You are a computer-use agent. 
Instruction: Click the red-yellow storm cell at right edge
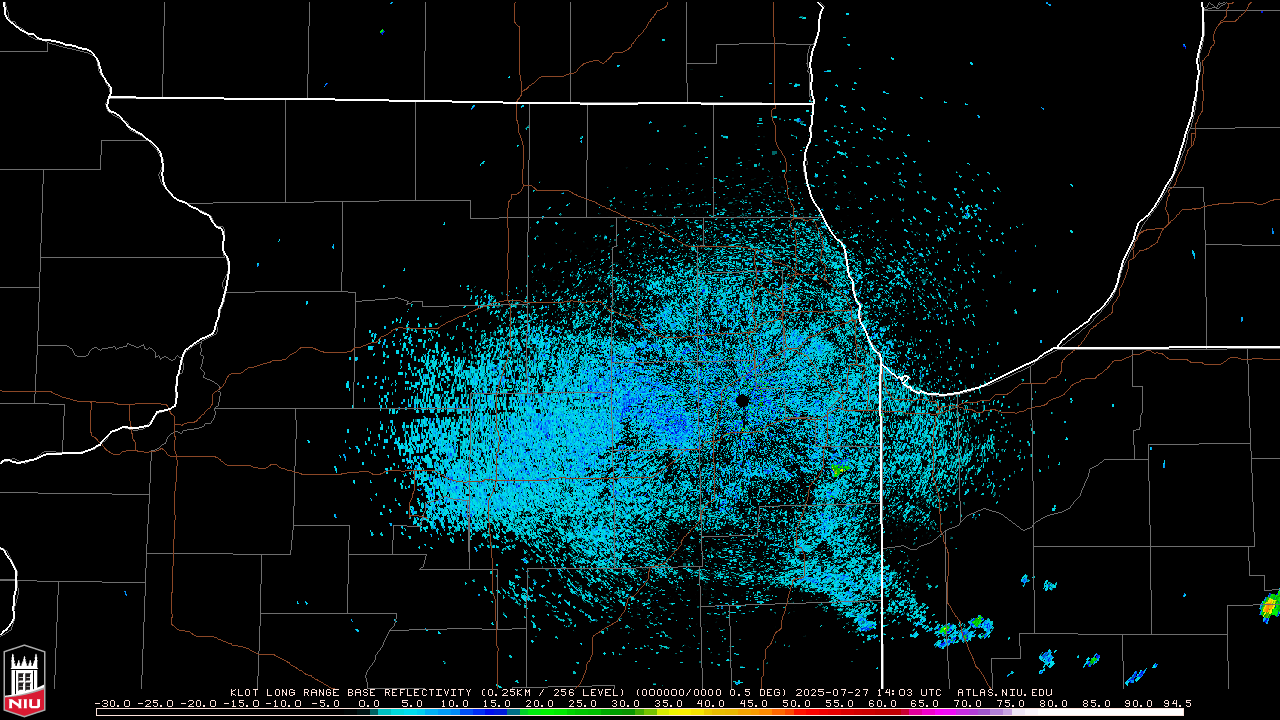[x=1270, y=605]
